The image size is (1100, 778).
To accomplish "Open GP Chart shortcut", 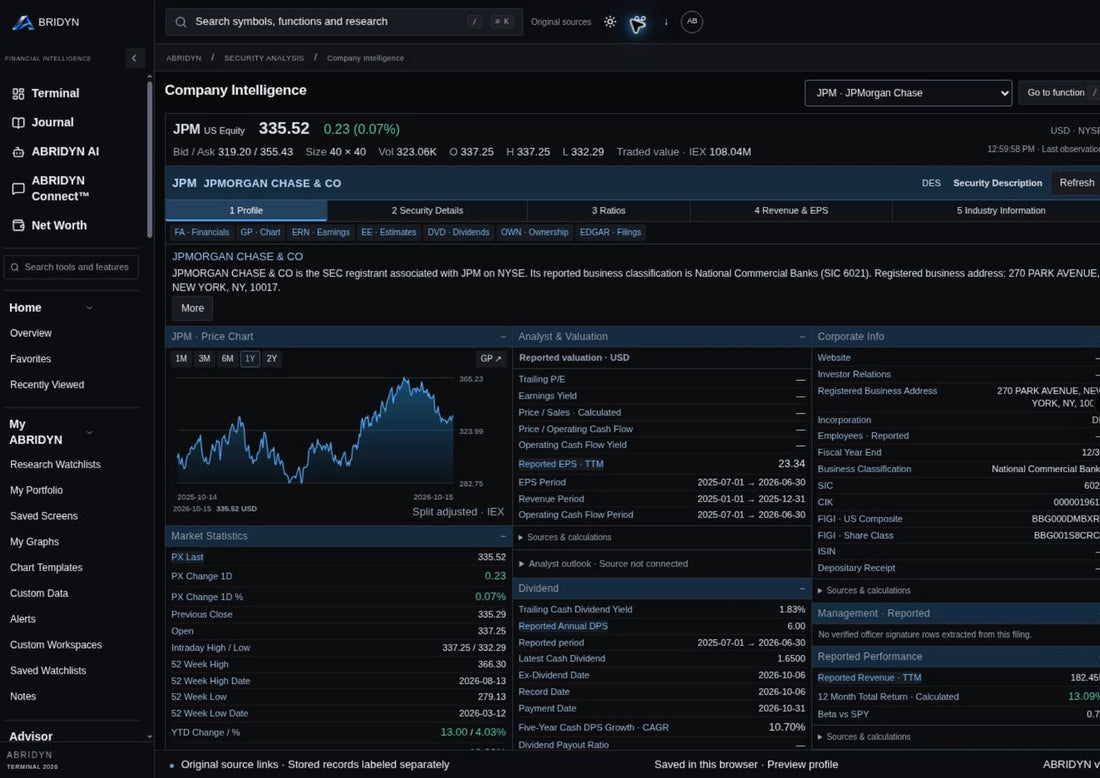I will [x=260, y=232].
